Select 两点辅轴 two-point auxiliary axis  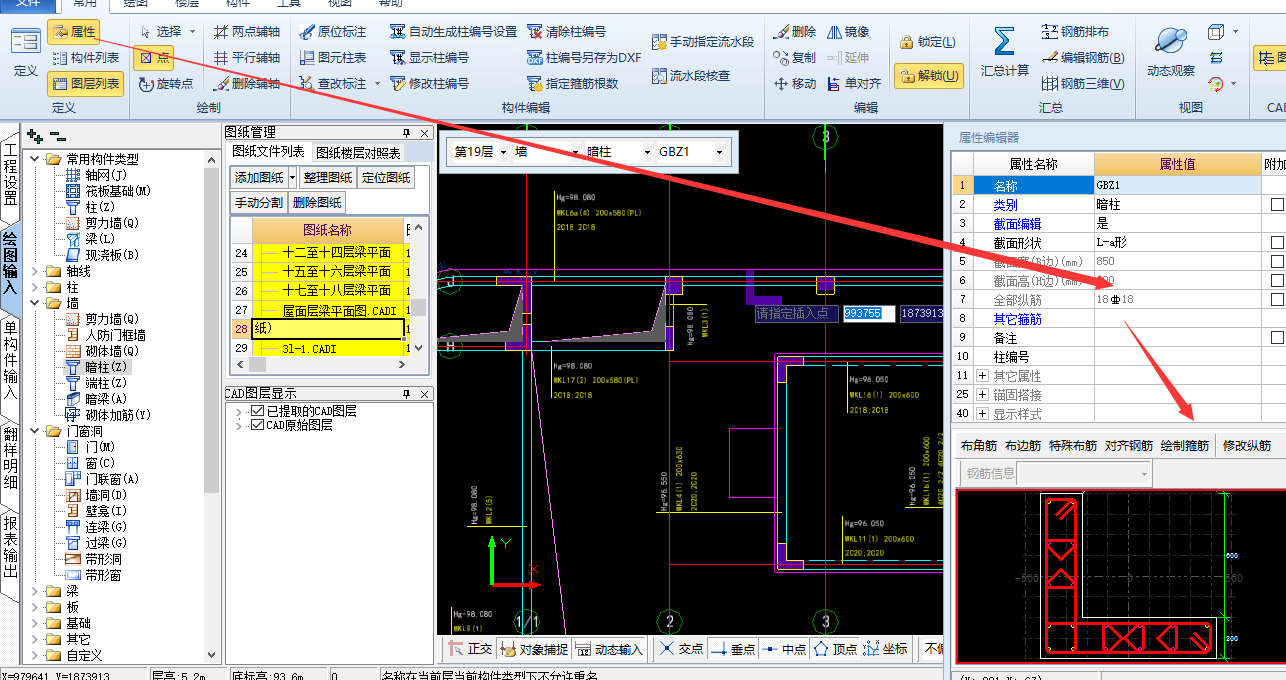click(246, 32)
